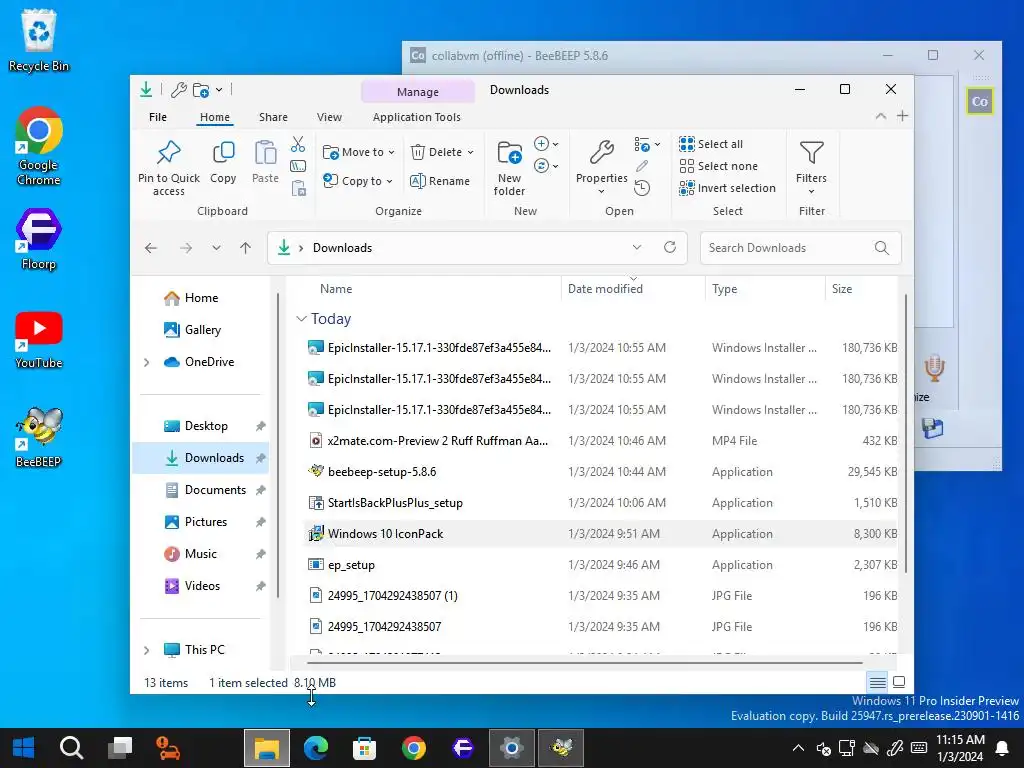Click Select none
The width and height of the screenshot is (1024, 768).
pos(718,166)
